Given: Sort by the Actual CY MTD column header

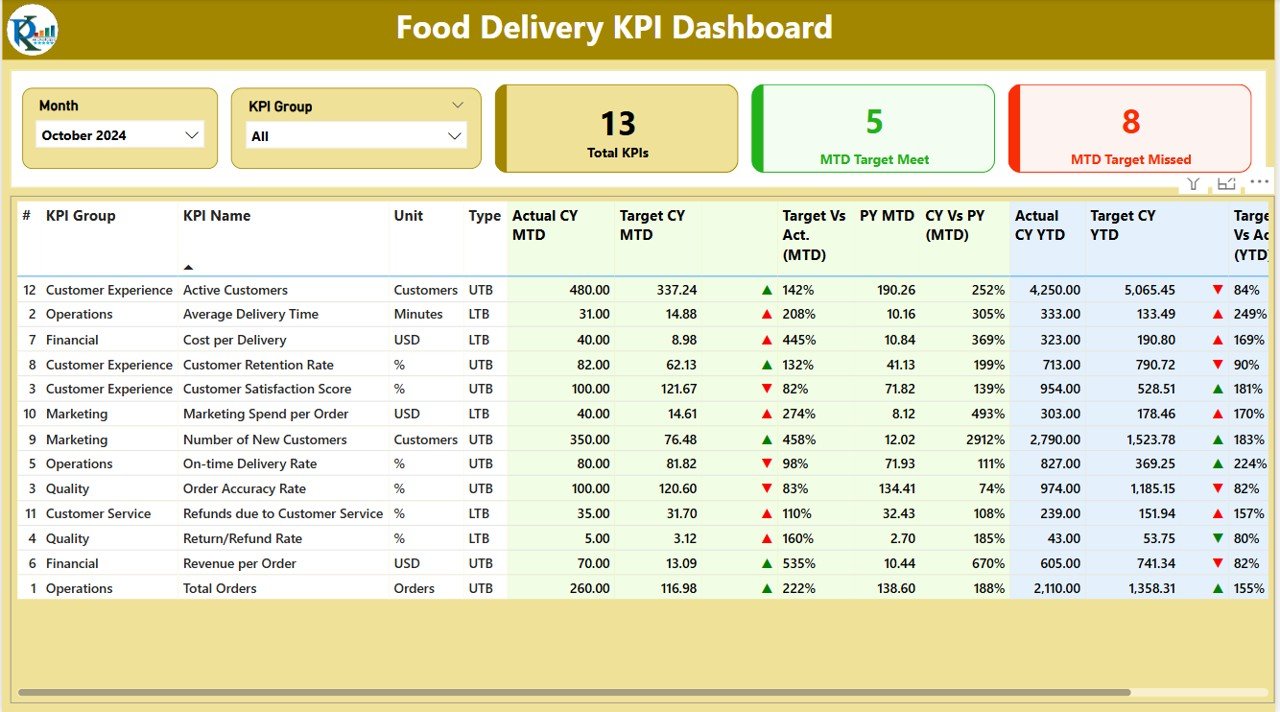Looking at the screenshot, I should tap(545, 225).
